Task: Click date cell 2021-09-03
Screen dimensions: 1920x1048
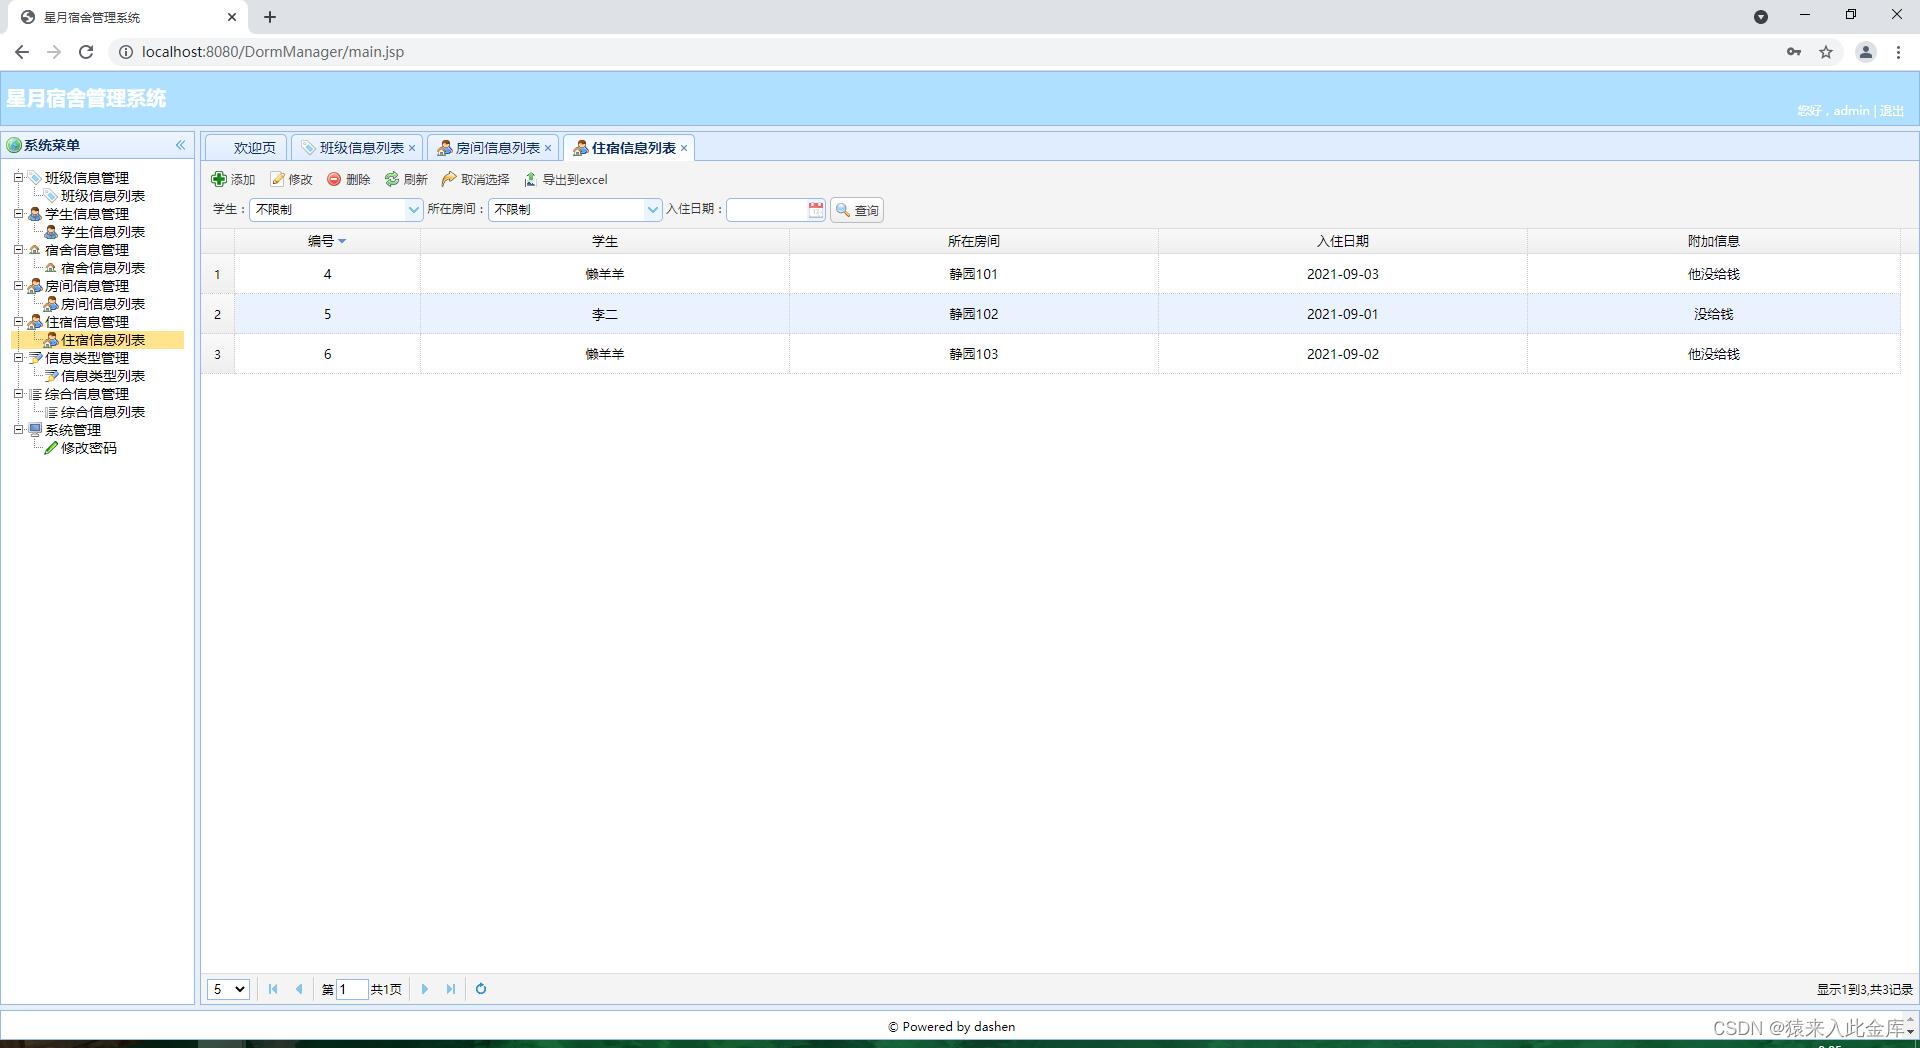Action: coord(1342,274)
